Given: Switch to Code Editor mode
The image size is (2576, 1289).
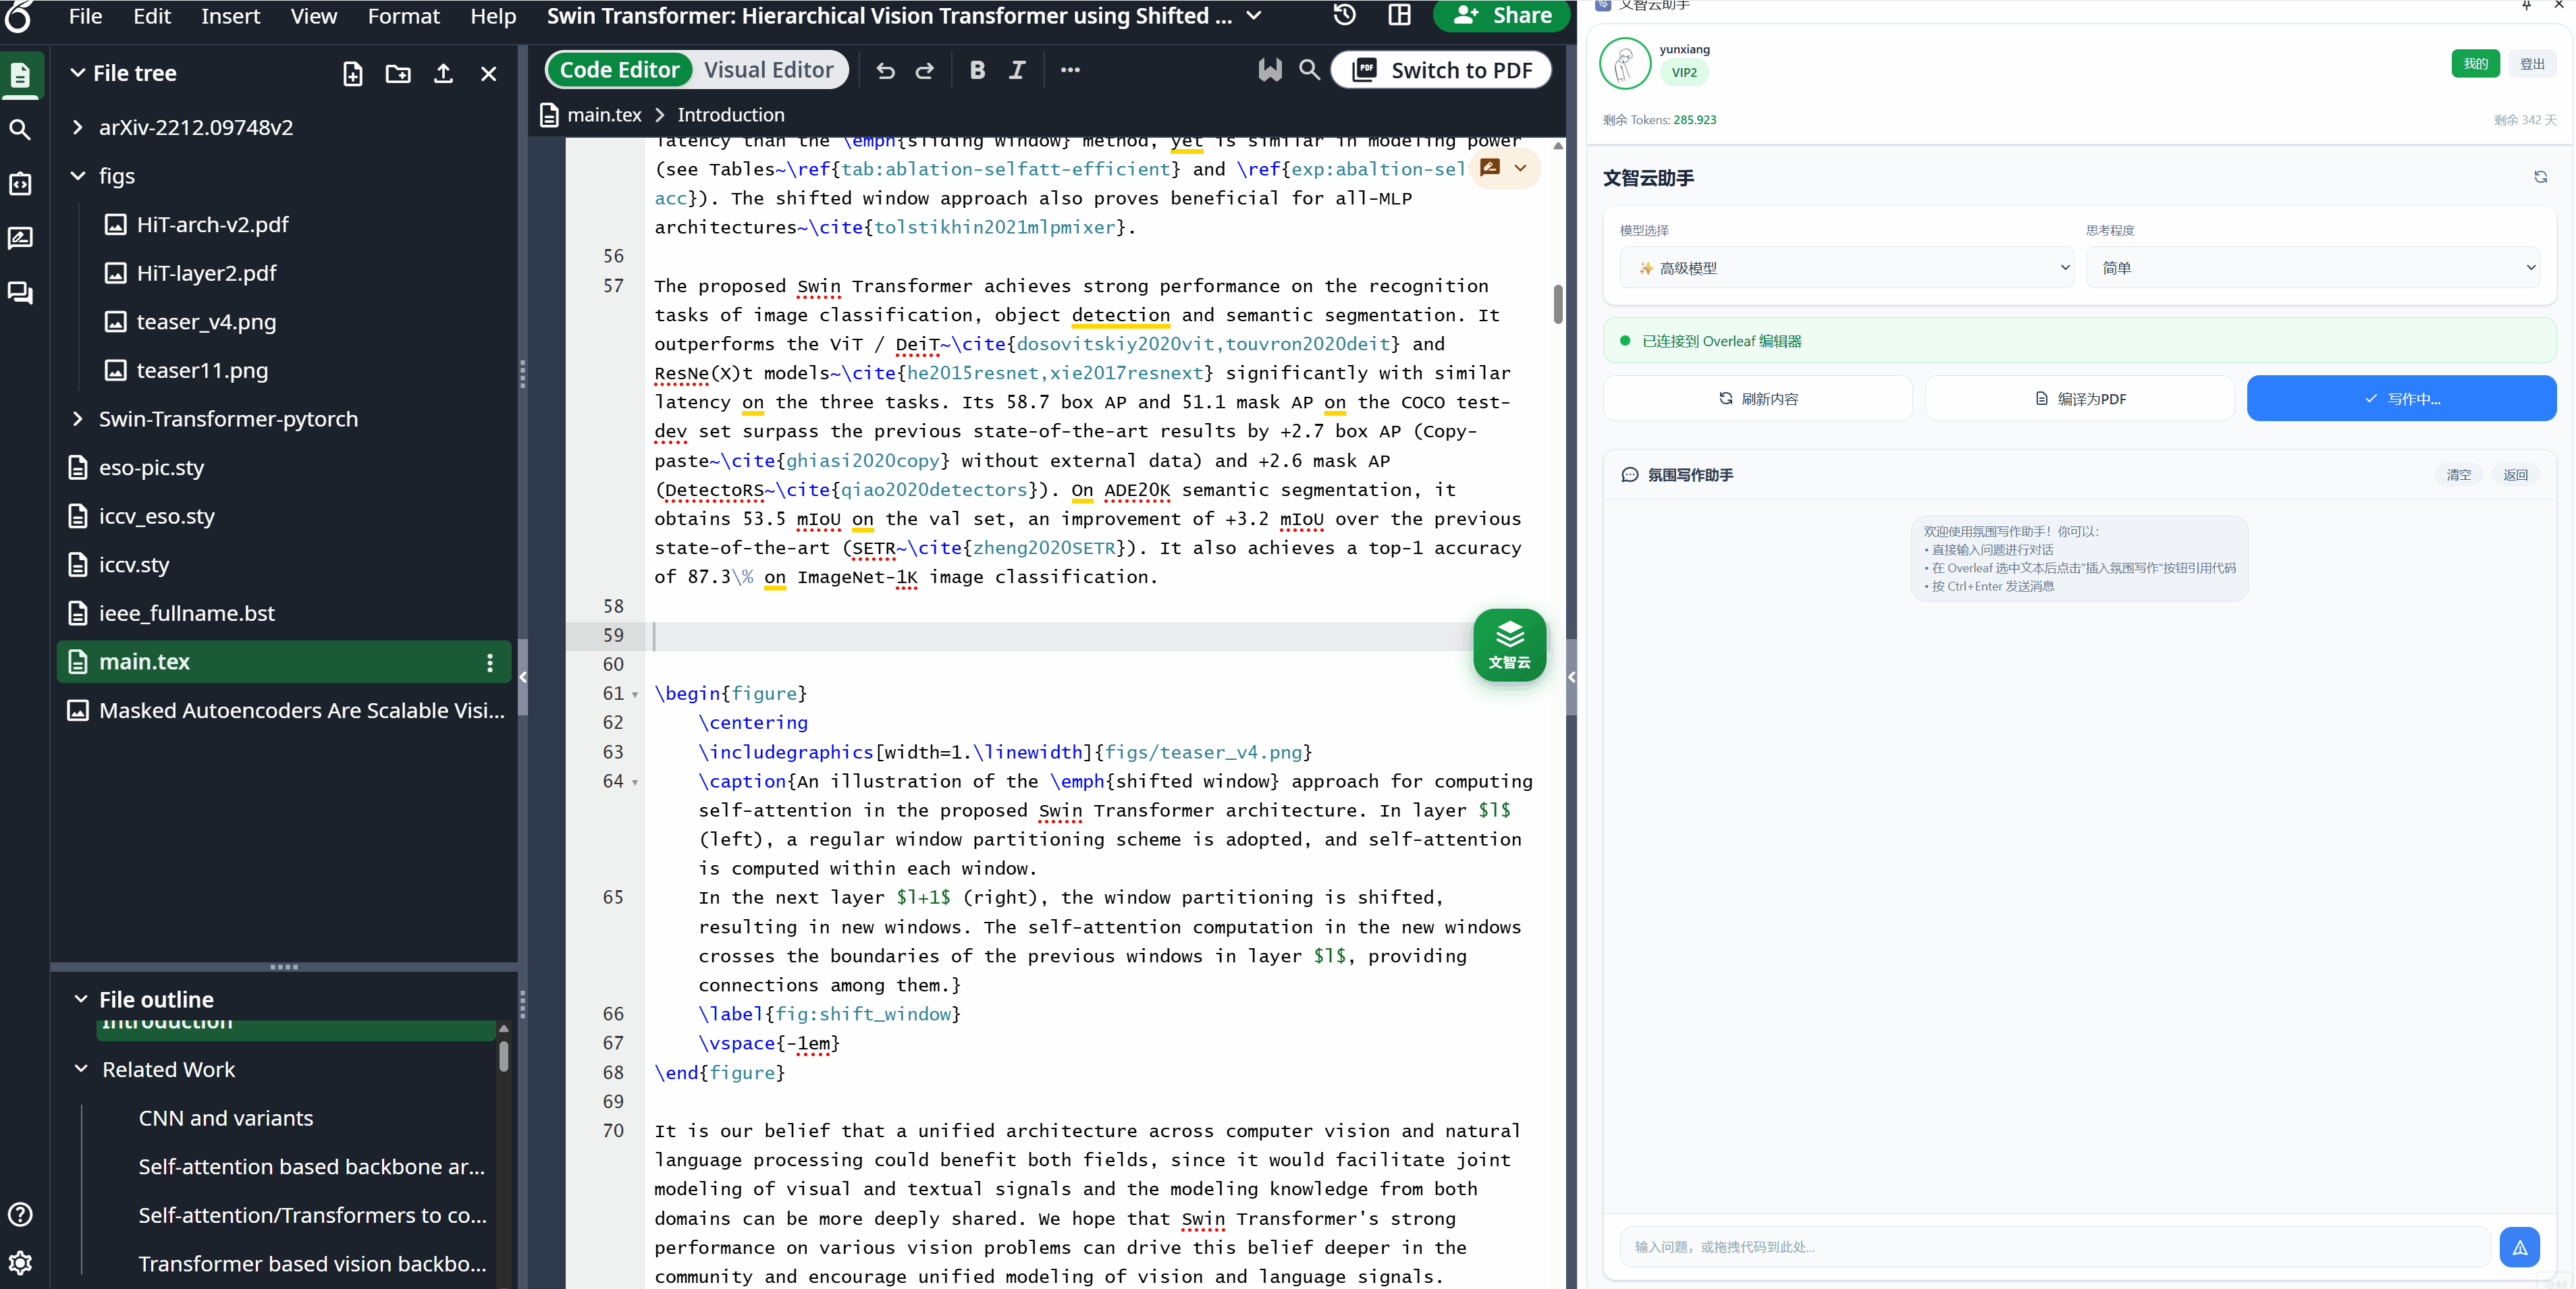Looking at the screenshot, I should (619, 70).
